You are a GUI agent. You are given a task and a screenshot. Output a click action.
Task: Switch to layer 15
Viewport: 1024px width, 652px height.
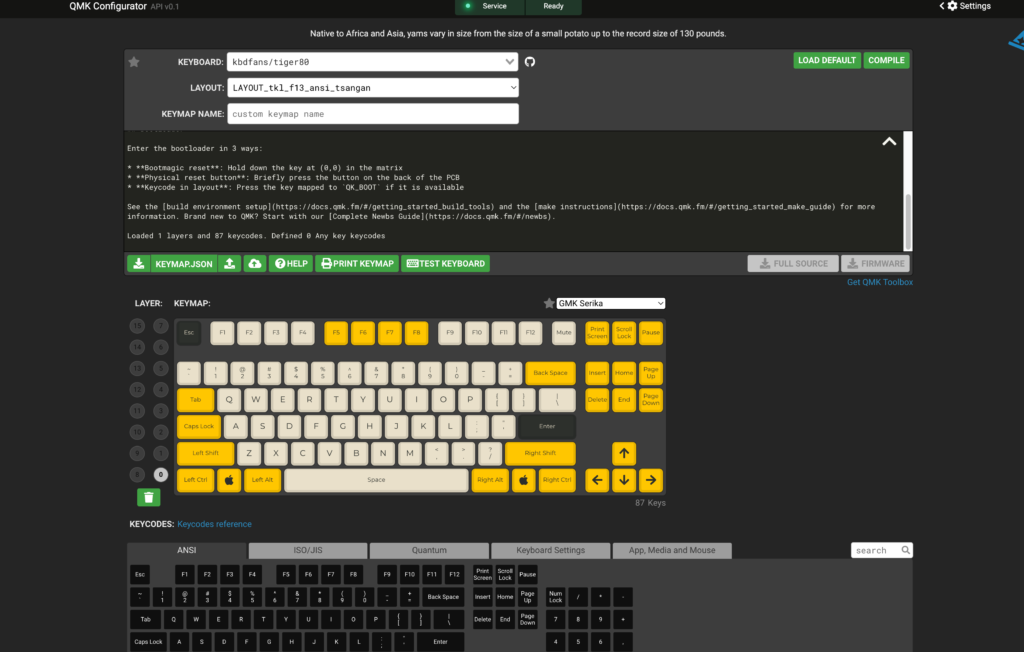pyautogui.click(x=137, y=325)
